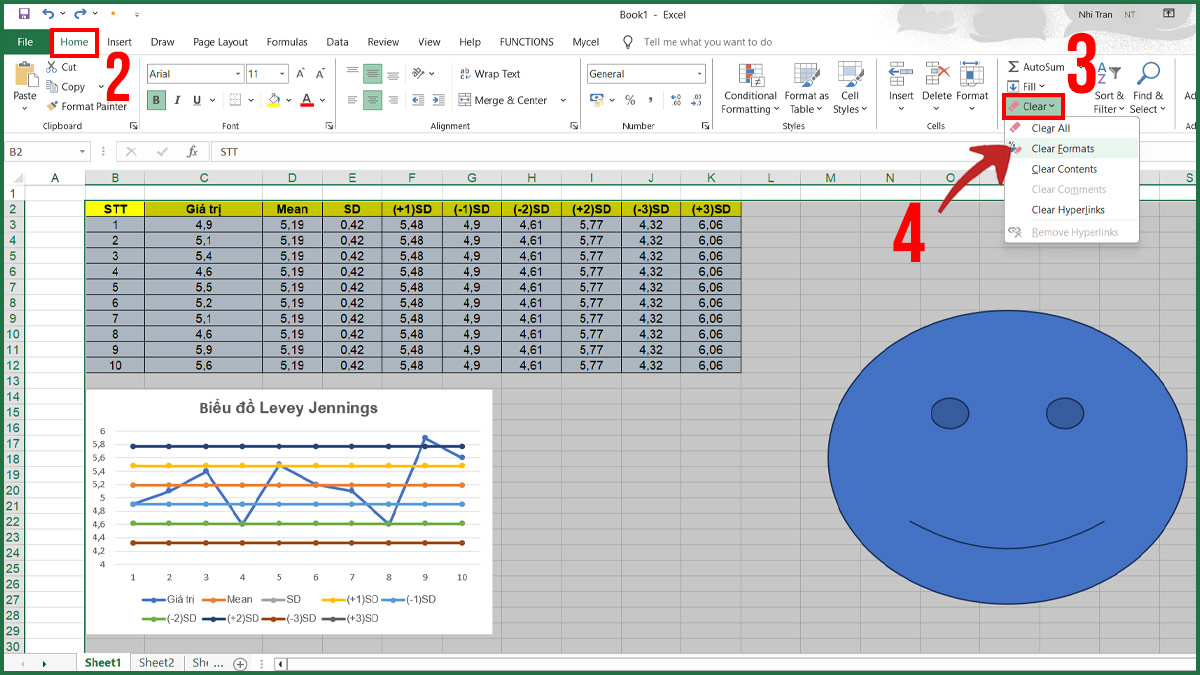Click the Percent Style icon
Viewport: 1200px width, 675px height.
point(629,100)
